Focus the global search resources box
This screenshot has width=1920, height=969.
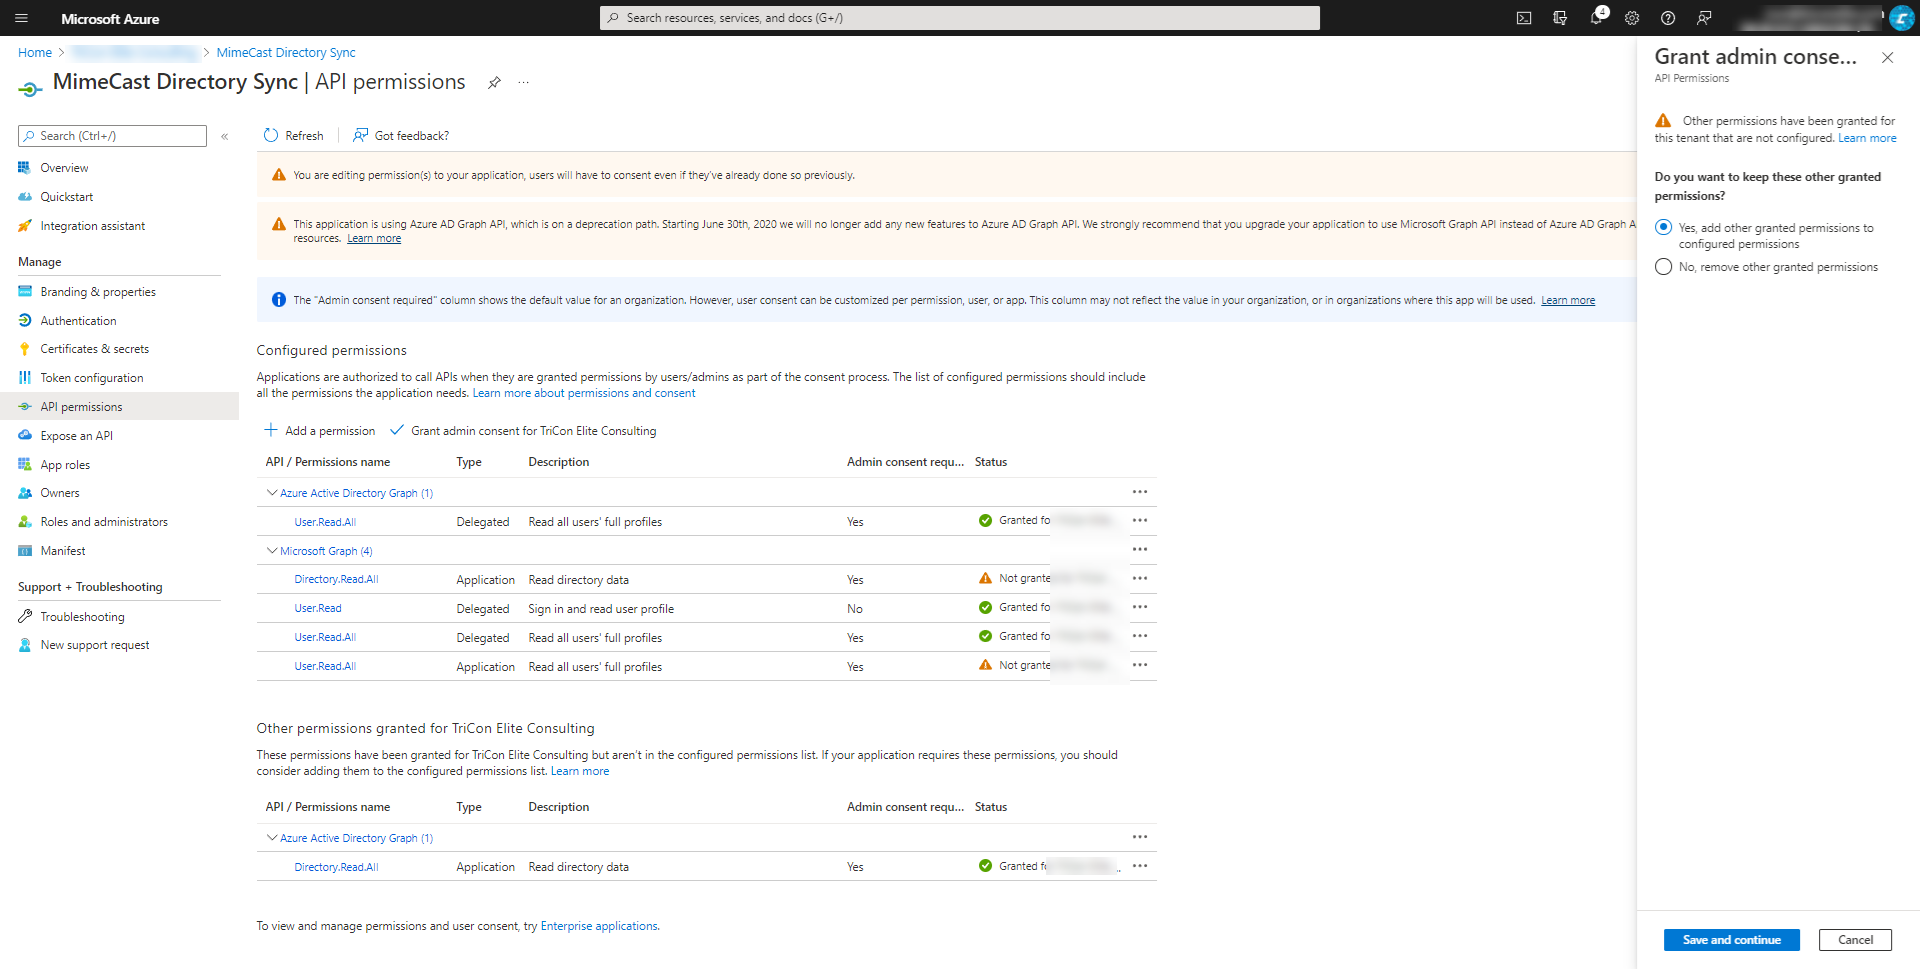click(960, 18)
